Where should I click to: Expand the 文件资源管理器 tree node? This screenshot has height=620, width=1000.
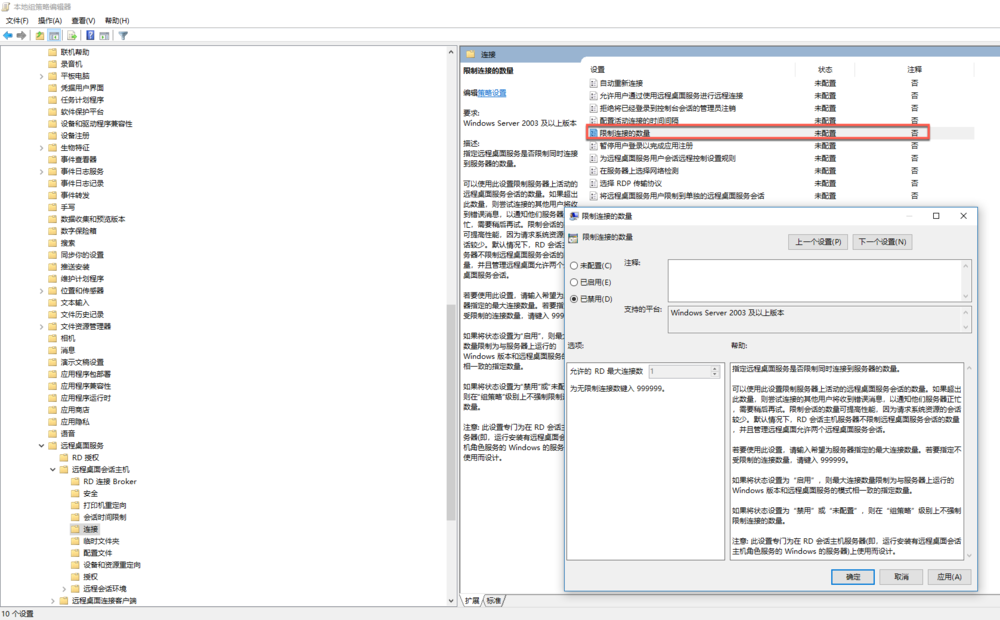[x=41, y=327]
